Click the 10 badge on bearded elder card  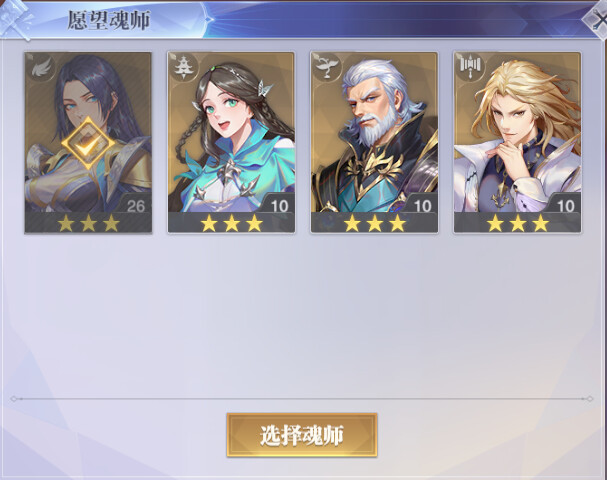(x=422, y=206)
